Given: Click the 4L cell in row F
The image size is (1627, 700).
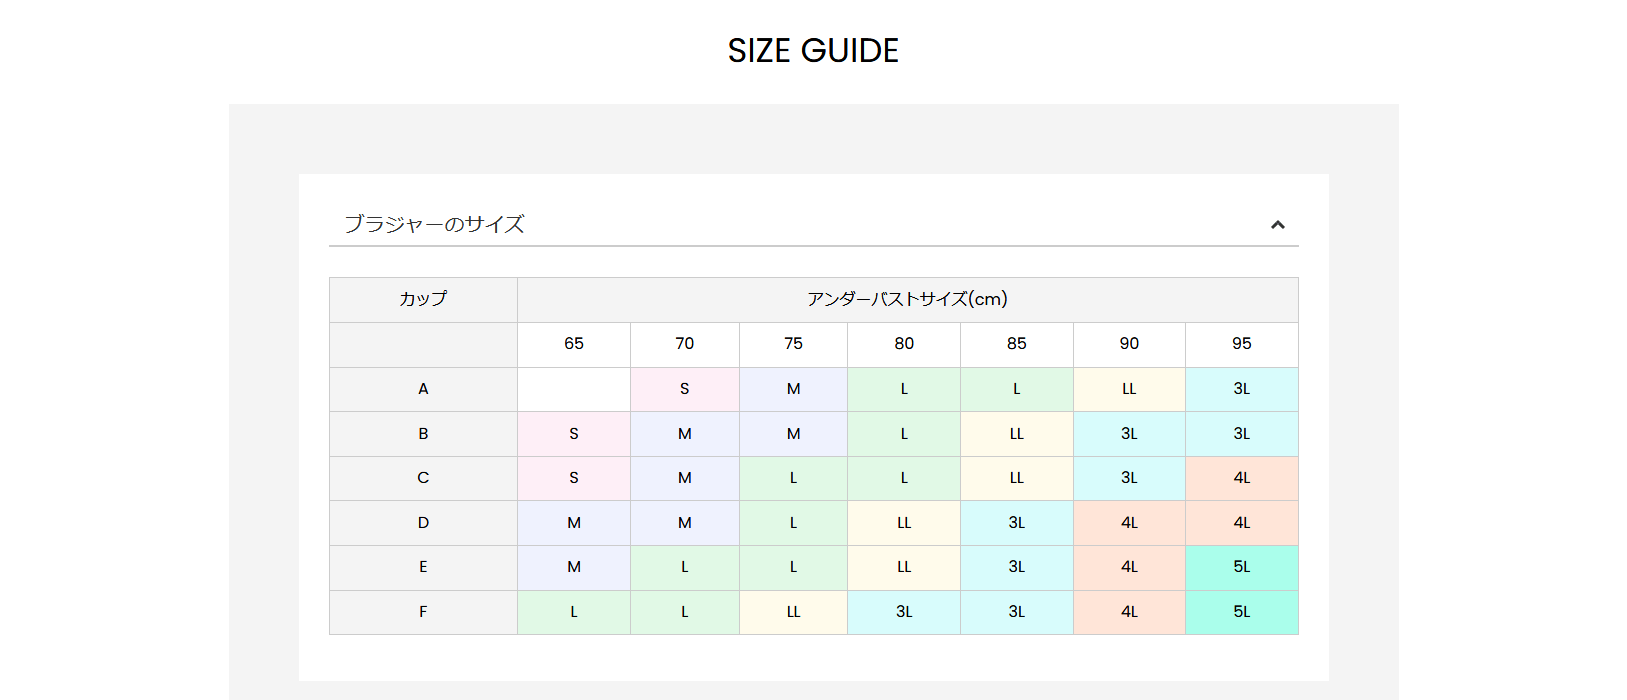Looking at the screenshot, I should tap(1129, 612).
